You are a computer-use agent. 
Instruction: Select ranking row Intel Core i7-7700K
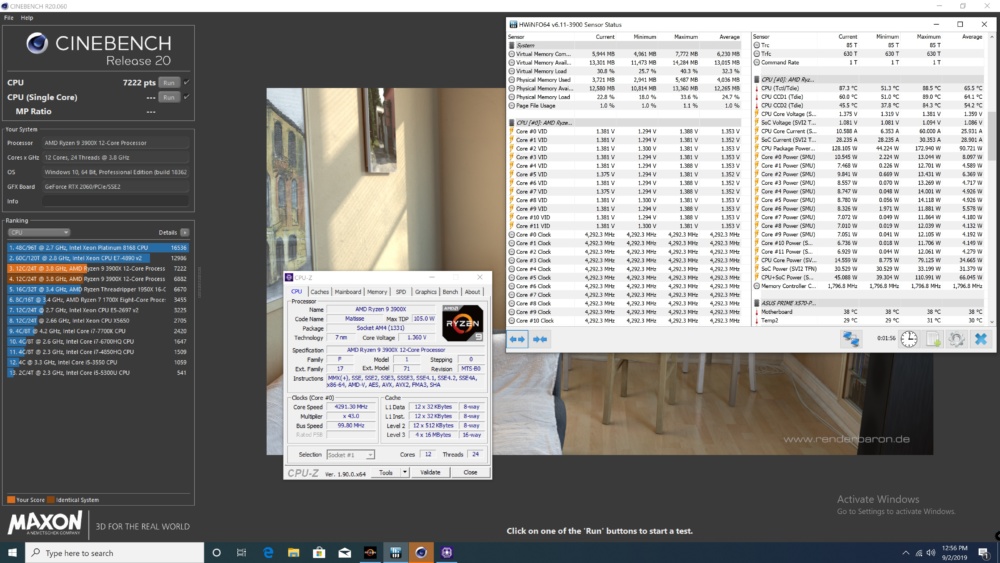pos(98,331)
